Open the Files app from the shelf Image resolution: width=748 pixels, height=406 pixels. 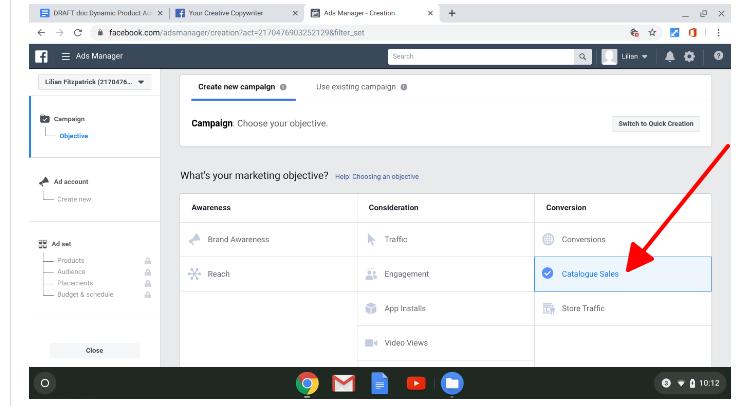452,383
